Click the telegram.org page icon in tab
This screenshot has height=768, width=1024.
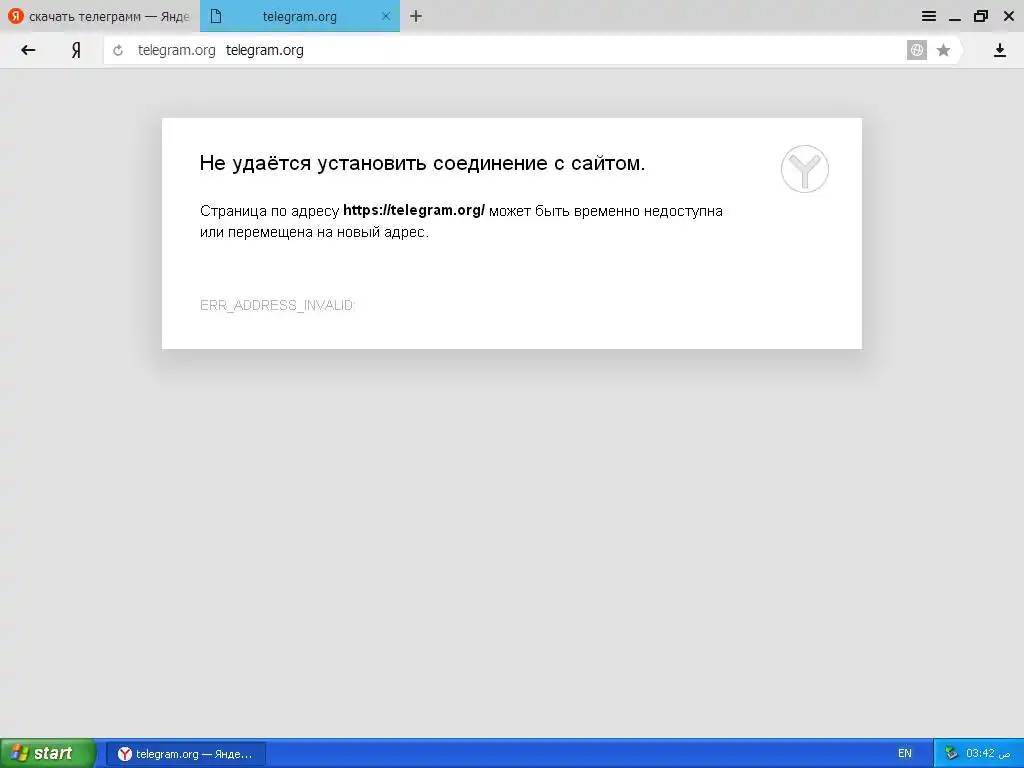pyautogui.click(x=216, y=16)
